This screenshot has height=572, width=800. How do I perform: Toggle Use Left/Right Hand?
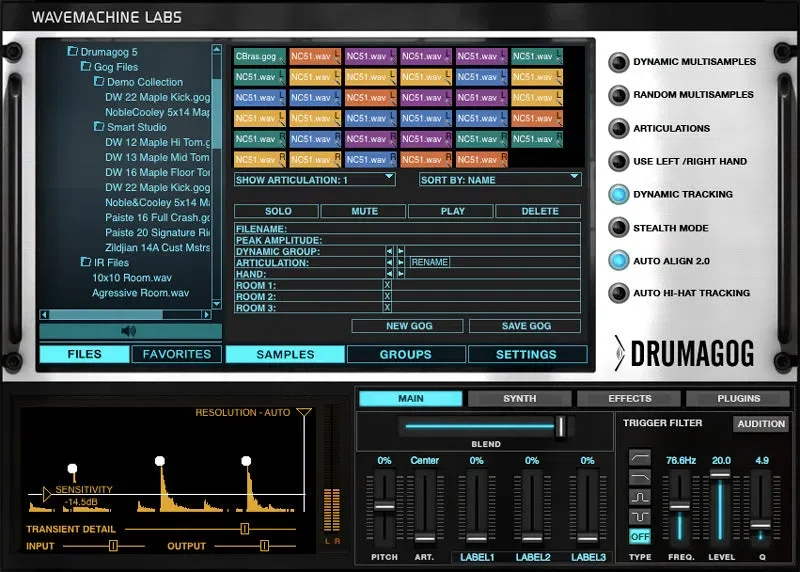(619, 162)
